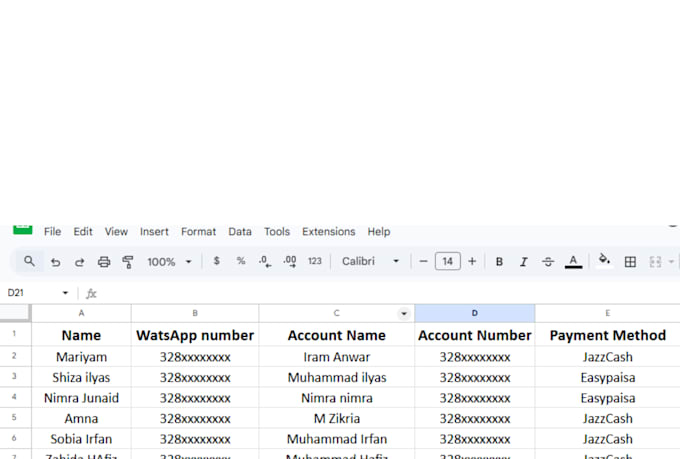The width and height of the screenshot is (680, 459).
Task: Open the zoom 100% dropdown
Action: (169, 262)
